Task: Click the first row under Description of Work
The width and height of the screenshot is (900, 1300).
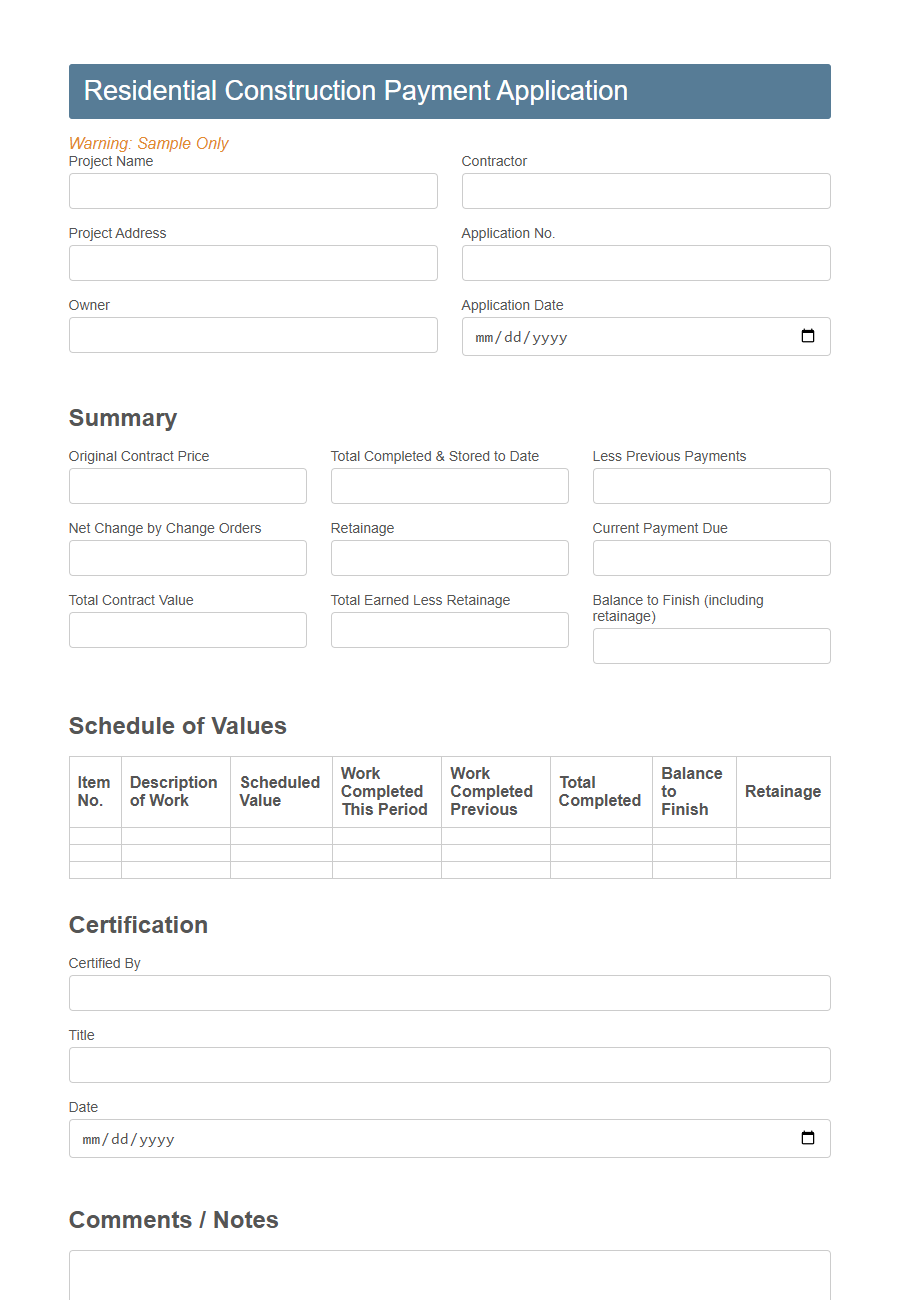Action: pos(175,838)
